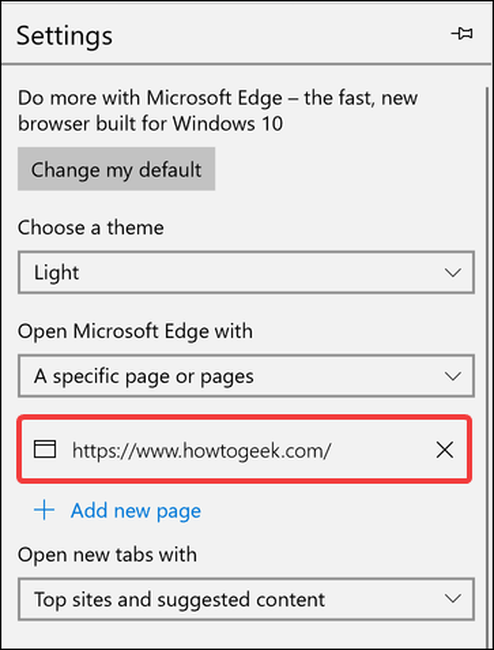Click the chevron on the startup pages combo box
Image resolution: width=494 pixels, height=650 pixels.
(x=453, y=376)
